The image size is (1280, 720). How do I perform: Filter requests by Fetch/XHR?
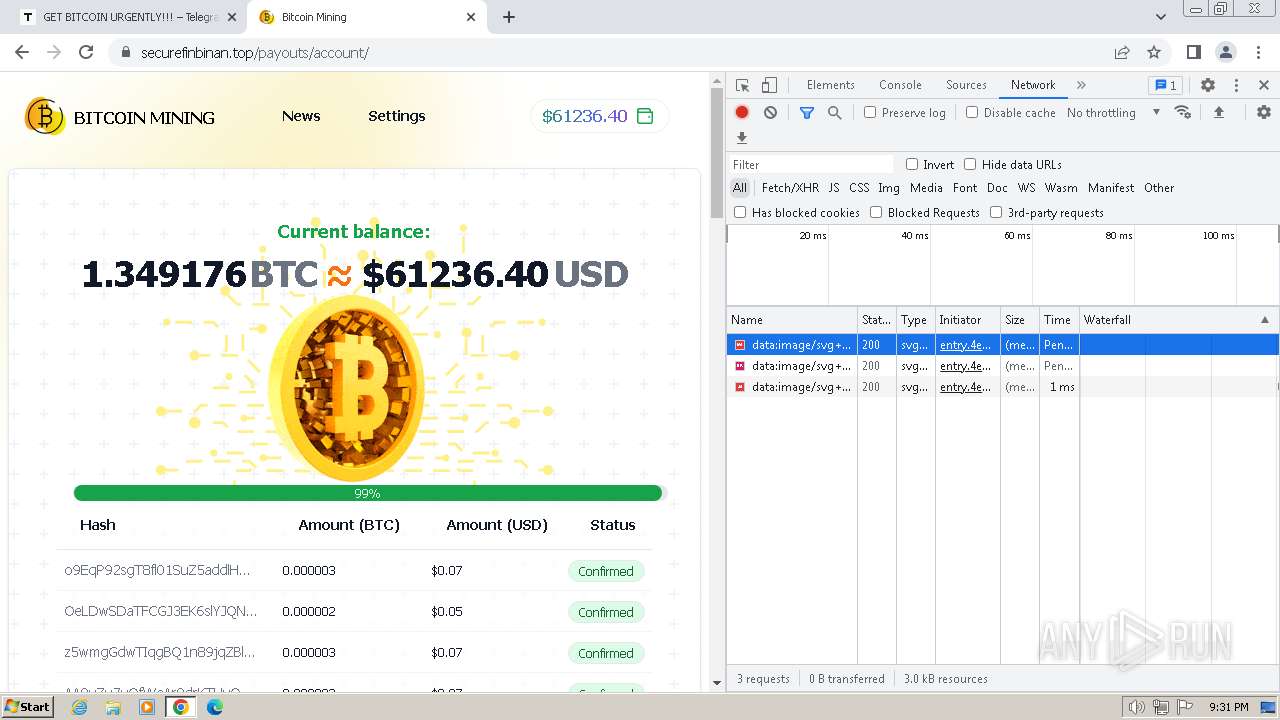click(790, 188)
